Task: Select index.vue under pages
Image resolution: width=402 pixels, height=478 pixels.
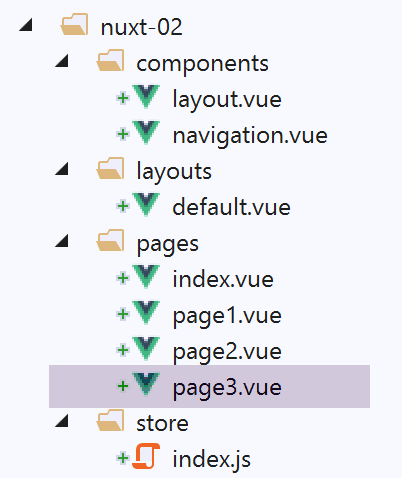Action: click(223, 279)
